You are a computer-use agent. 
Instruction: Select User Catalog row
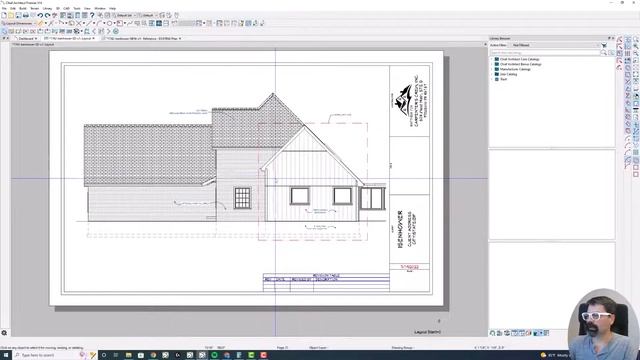point(509,74)
